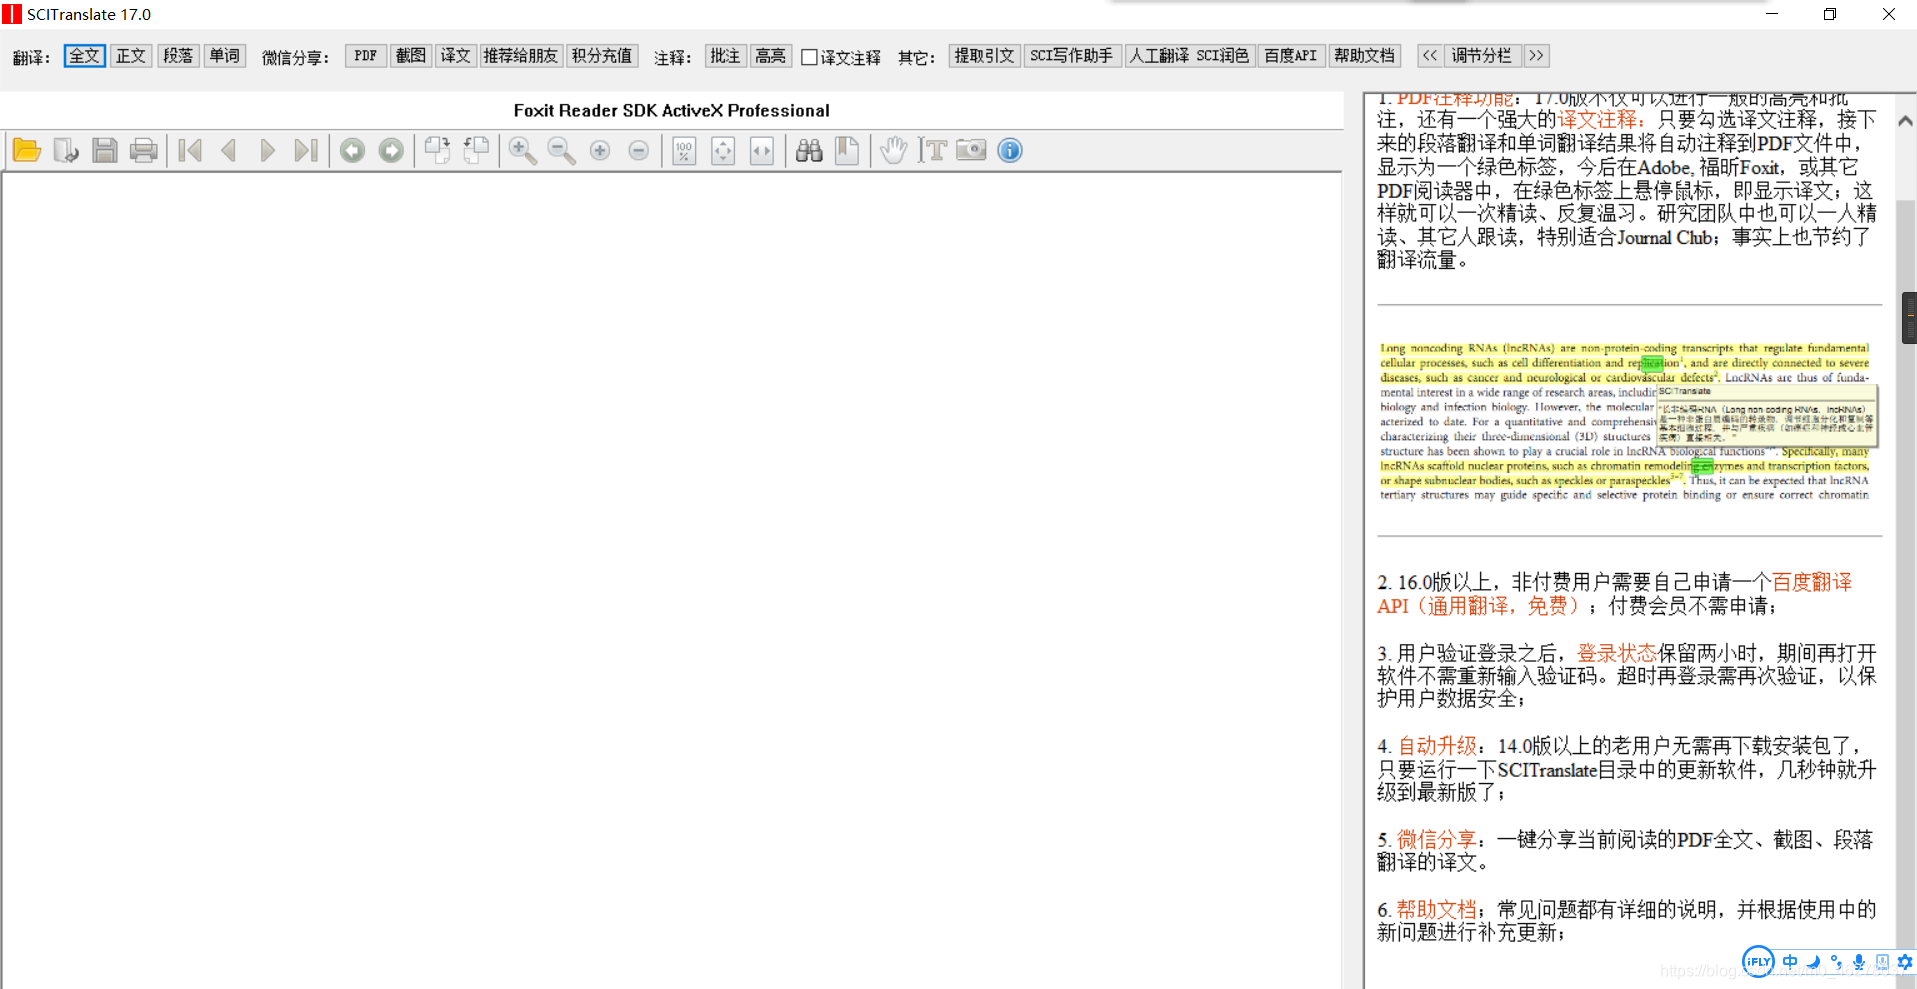Toggle the punctuation mode icon
This screenshot has width=1917, height=989.
coord(1836,962)
